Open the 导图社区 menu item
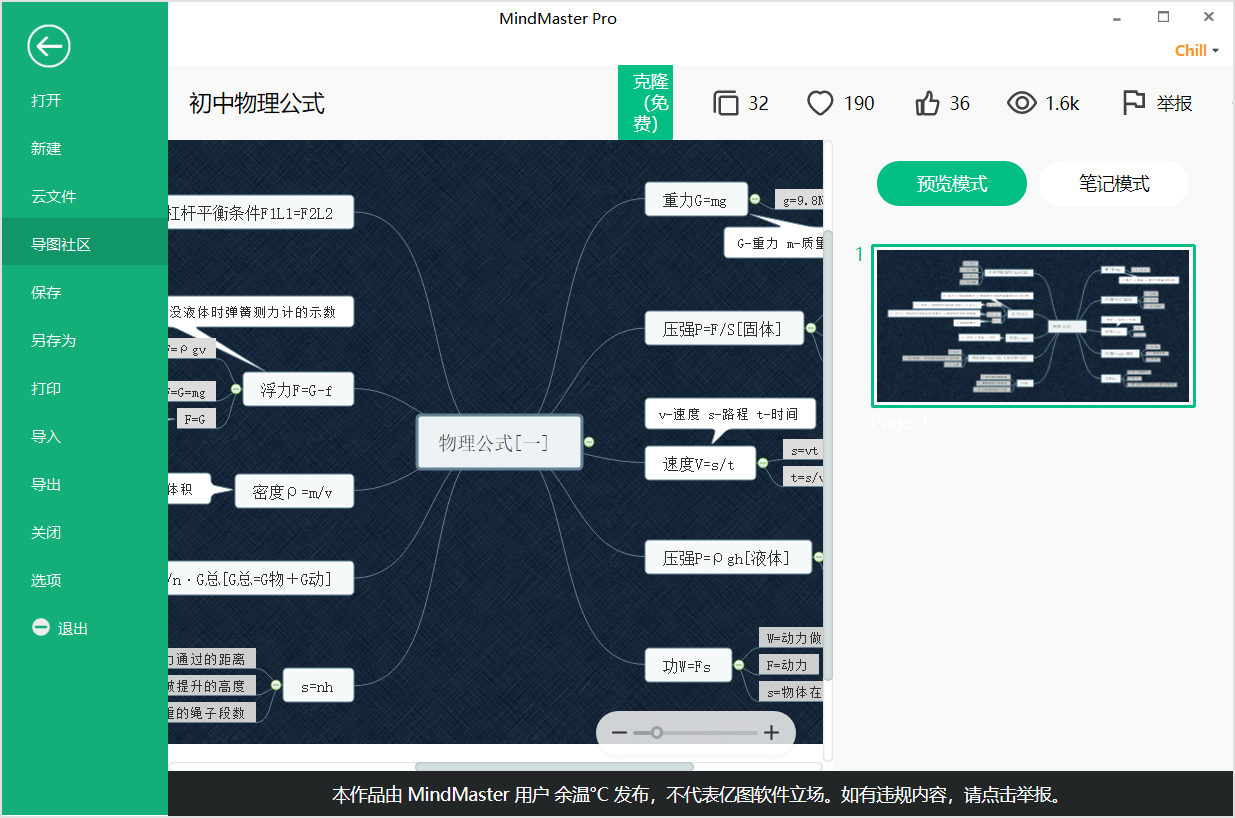The width and height of the screenshot is (1235, 818). [61, 244]
